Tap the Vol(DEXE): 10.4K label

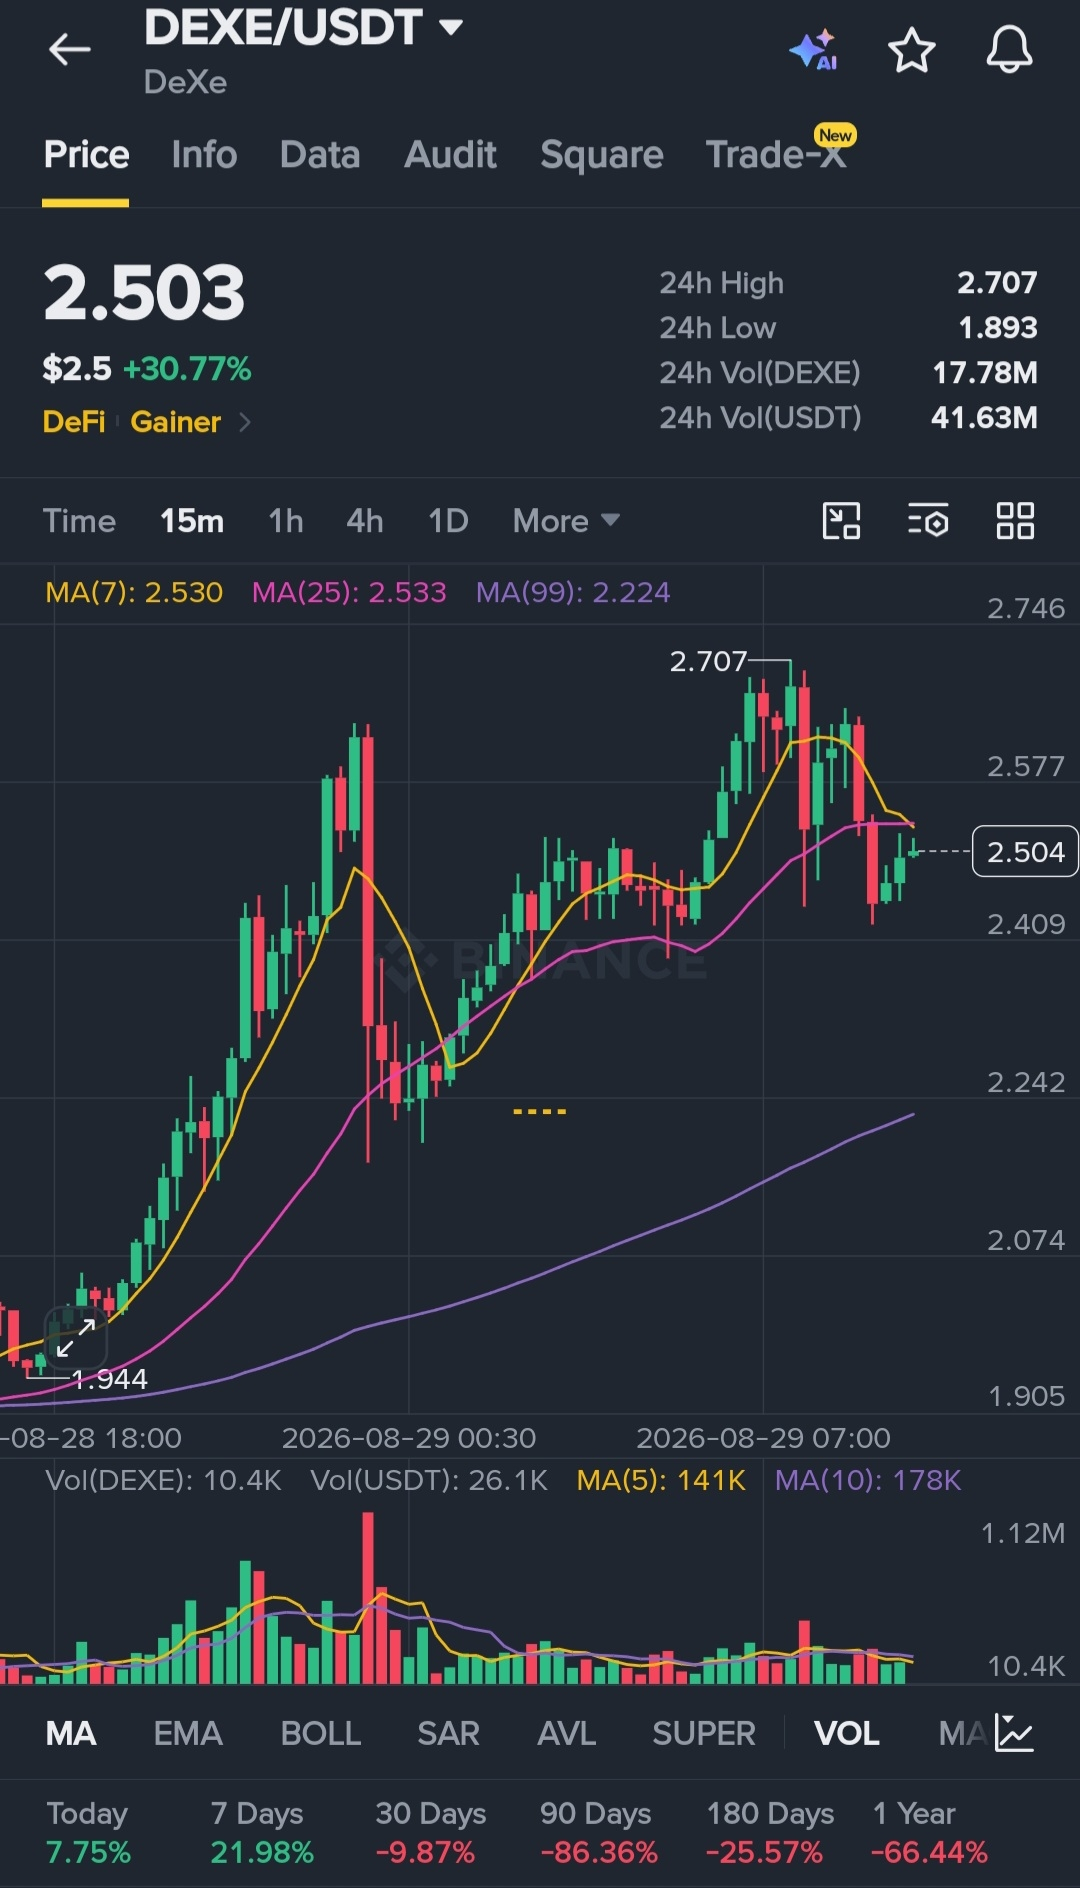pyautogui.click(x=163, y=1480)
